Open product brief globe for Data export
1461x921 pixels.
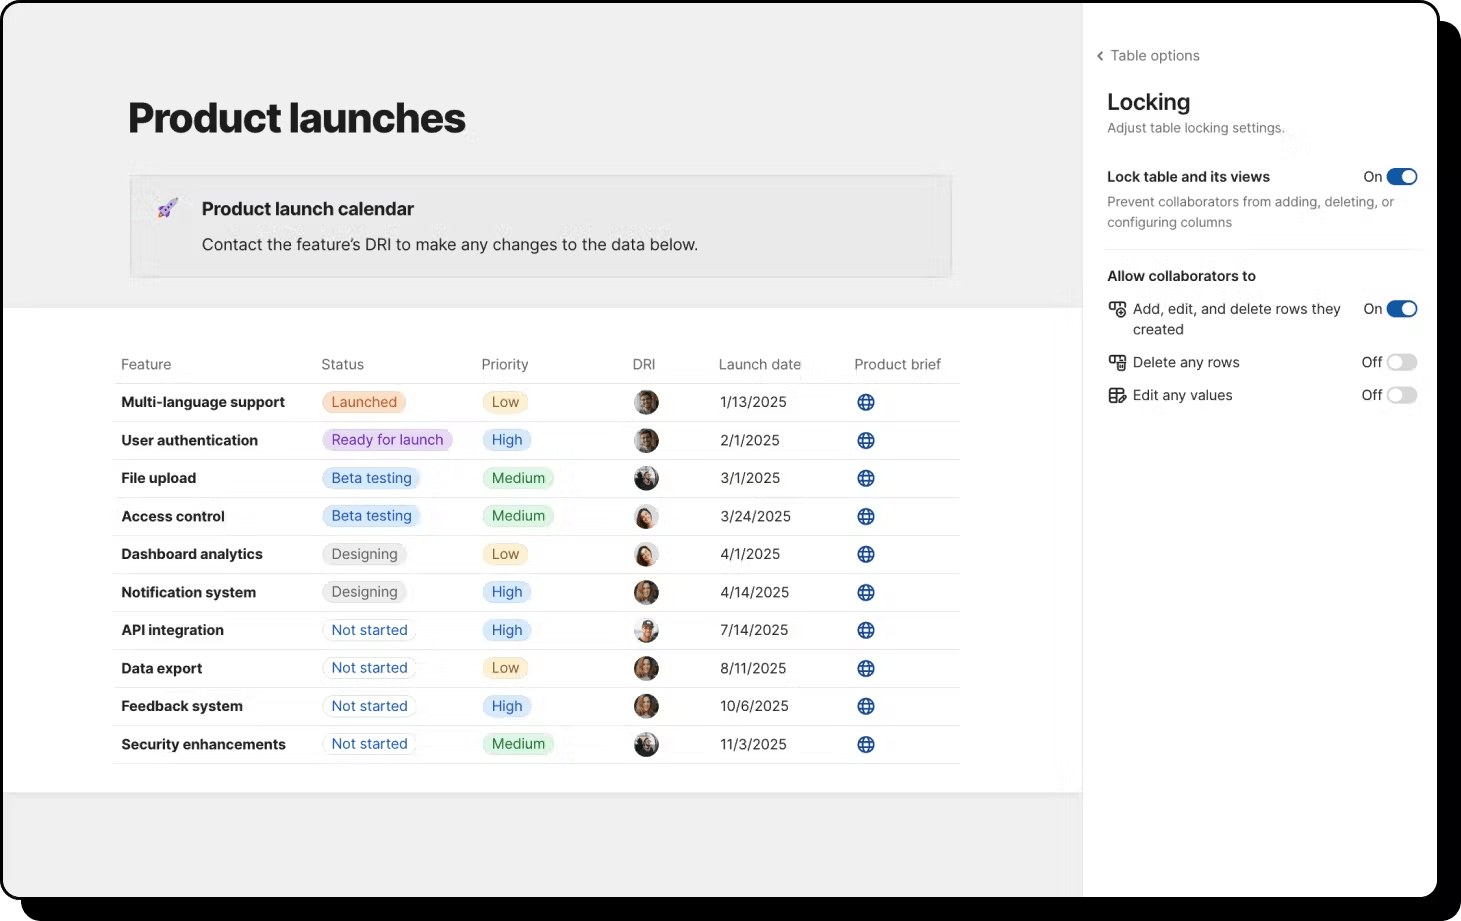866,668
